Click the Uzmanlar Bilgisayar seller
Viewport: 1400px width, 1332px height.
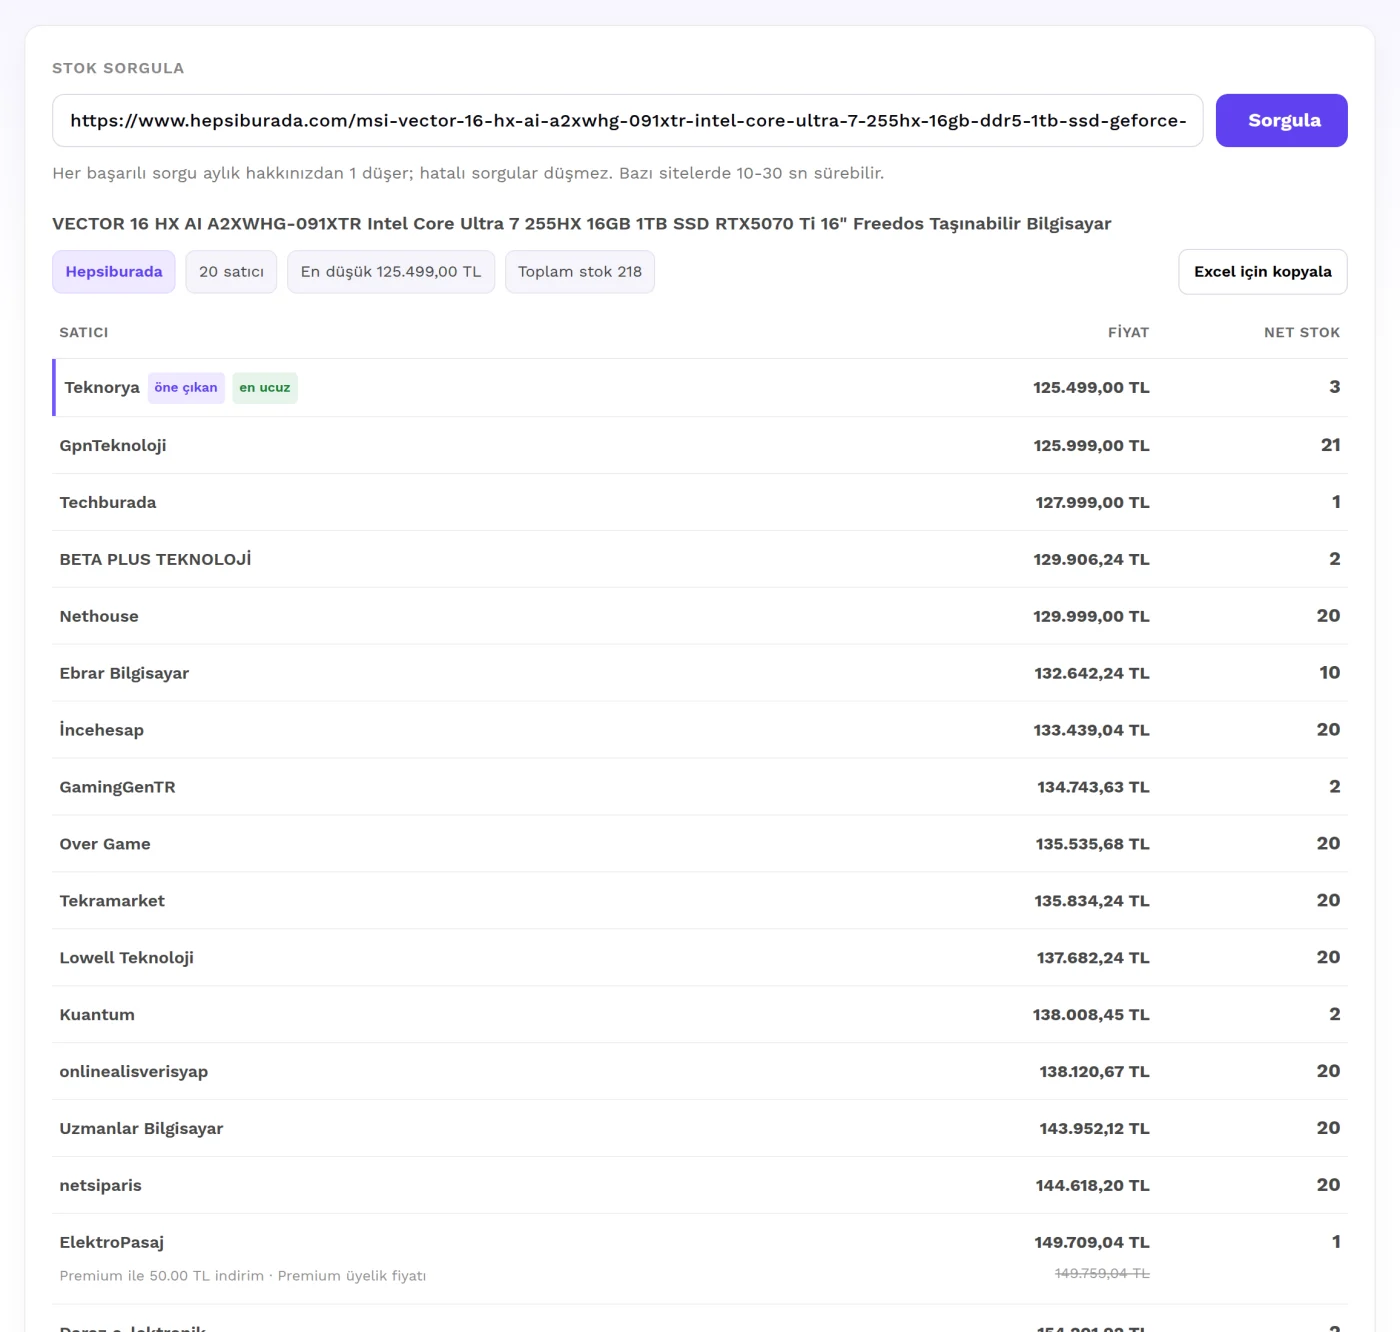(x=141, y=1129)
